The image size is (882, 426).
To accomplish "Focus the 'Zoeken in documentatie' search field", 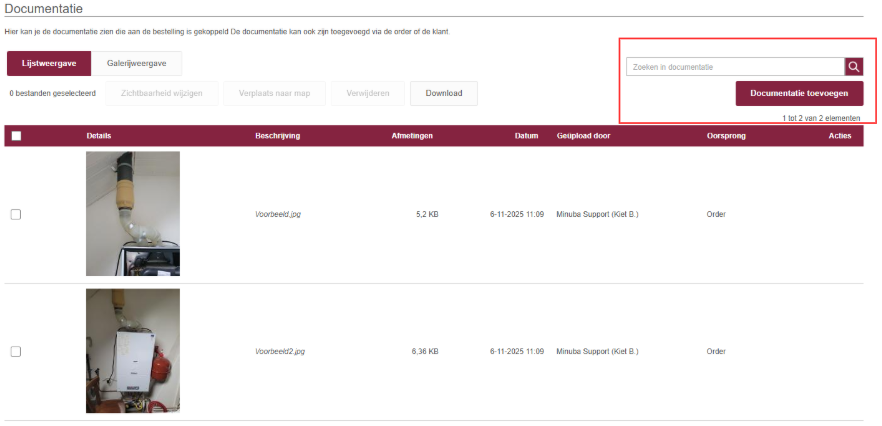I will tap(735, 67).
